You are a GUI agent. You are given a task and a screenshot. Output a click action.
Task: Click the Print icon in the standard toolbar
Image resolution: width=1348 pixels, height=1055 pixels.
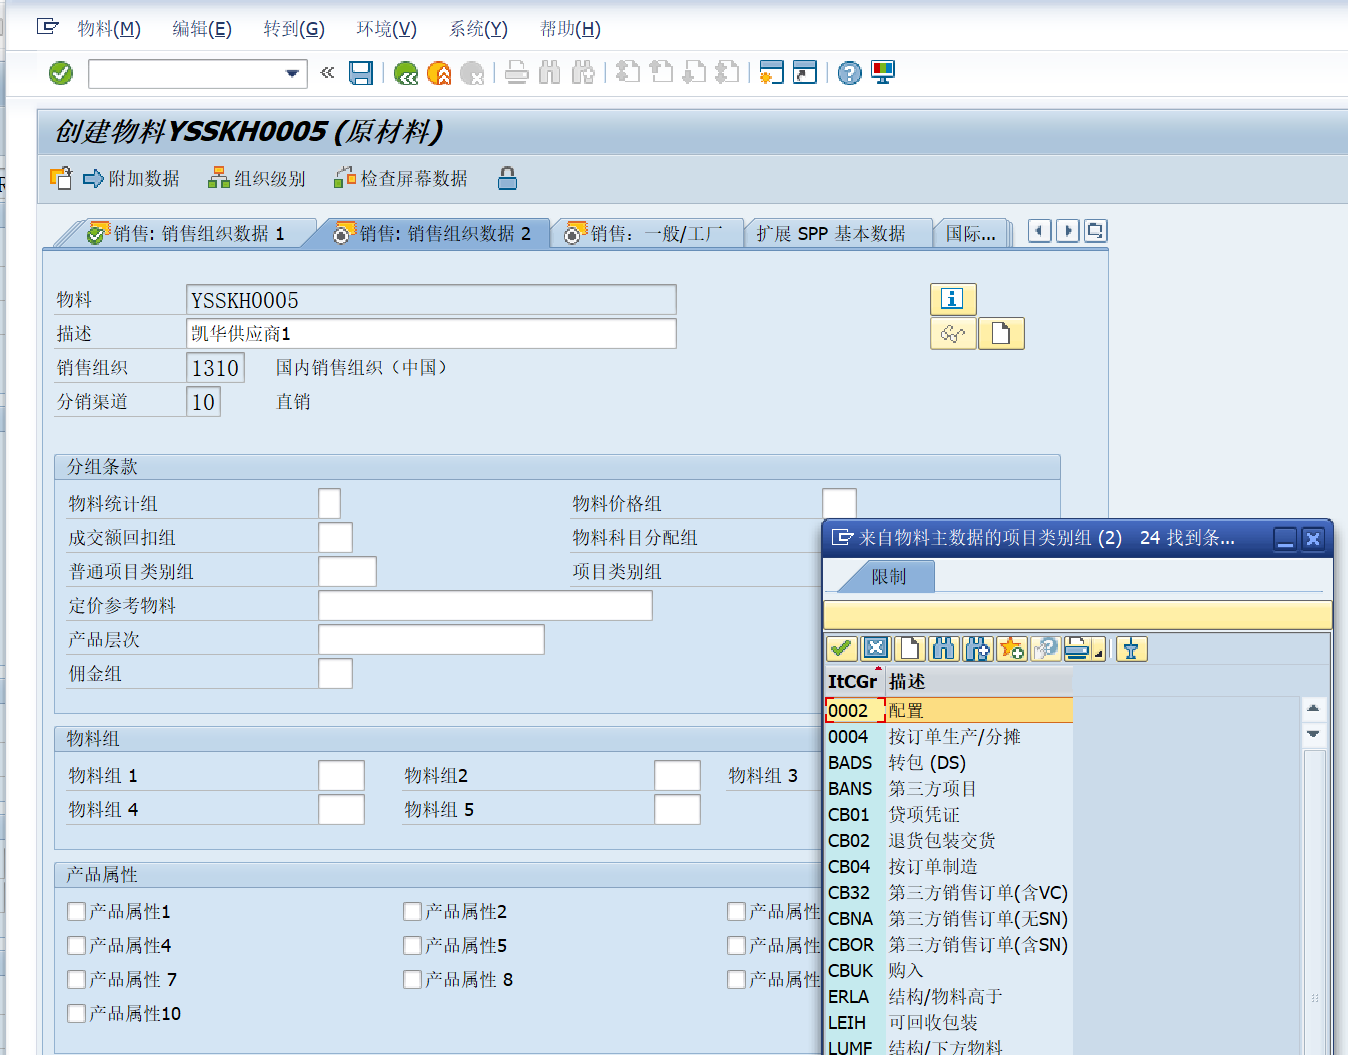click(516, 72)
